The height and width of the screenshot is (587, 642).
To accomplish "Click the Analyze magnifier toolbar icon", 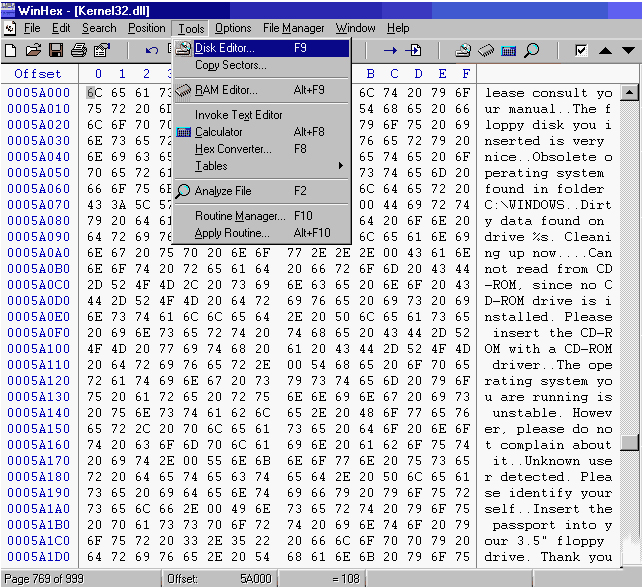I will coord(531,50).
